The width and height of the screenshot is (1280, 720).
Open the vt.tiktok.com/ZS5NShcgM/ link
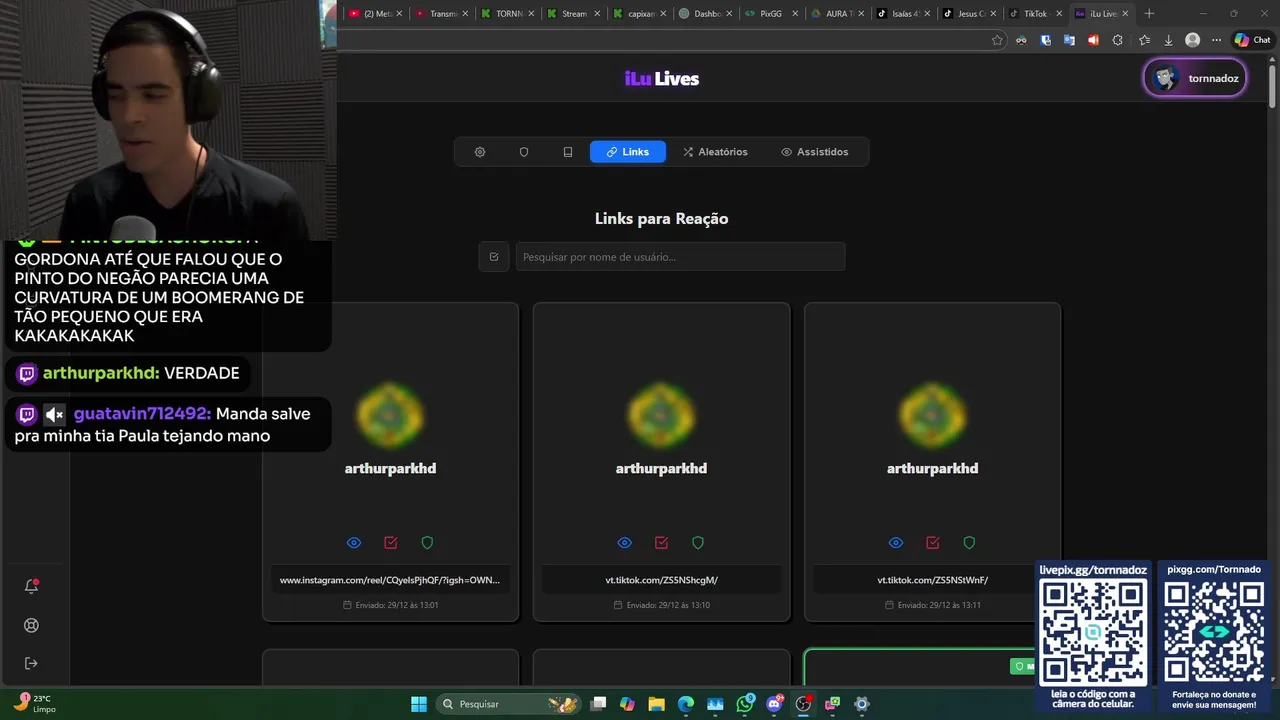tap(661, 580)
